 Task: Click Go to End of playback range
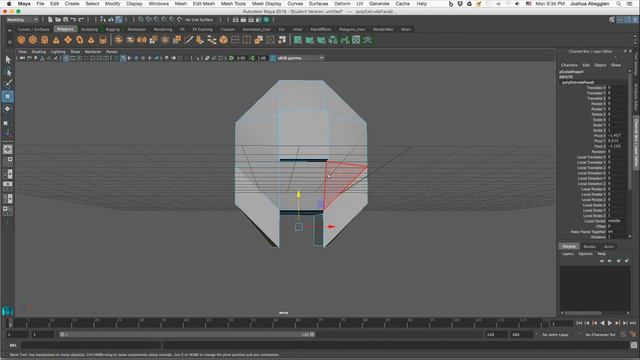point(633,323)
